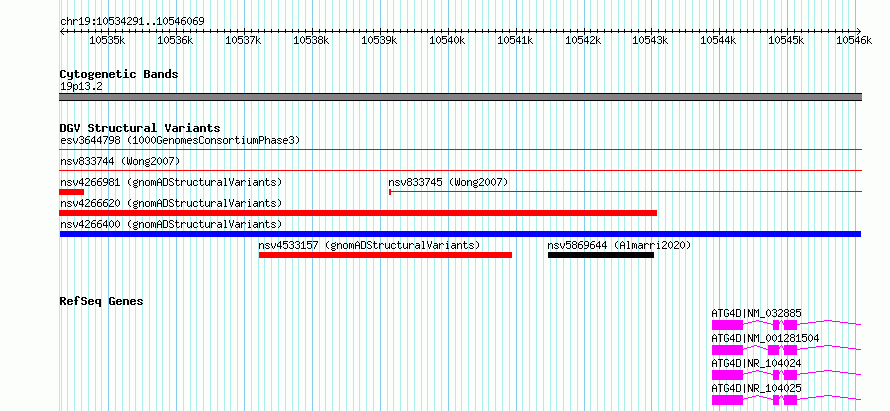
Task: Click the 10537k ruler position
Action: (x=244, y=40)
